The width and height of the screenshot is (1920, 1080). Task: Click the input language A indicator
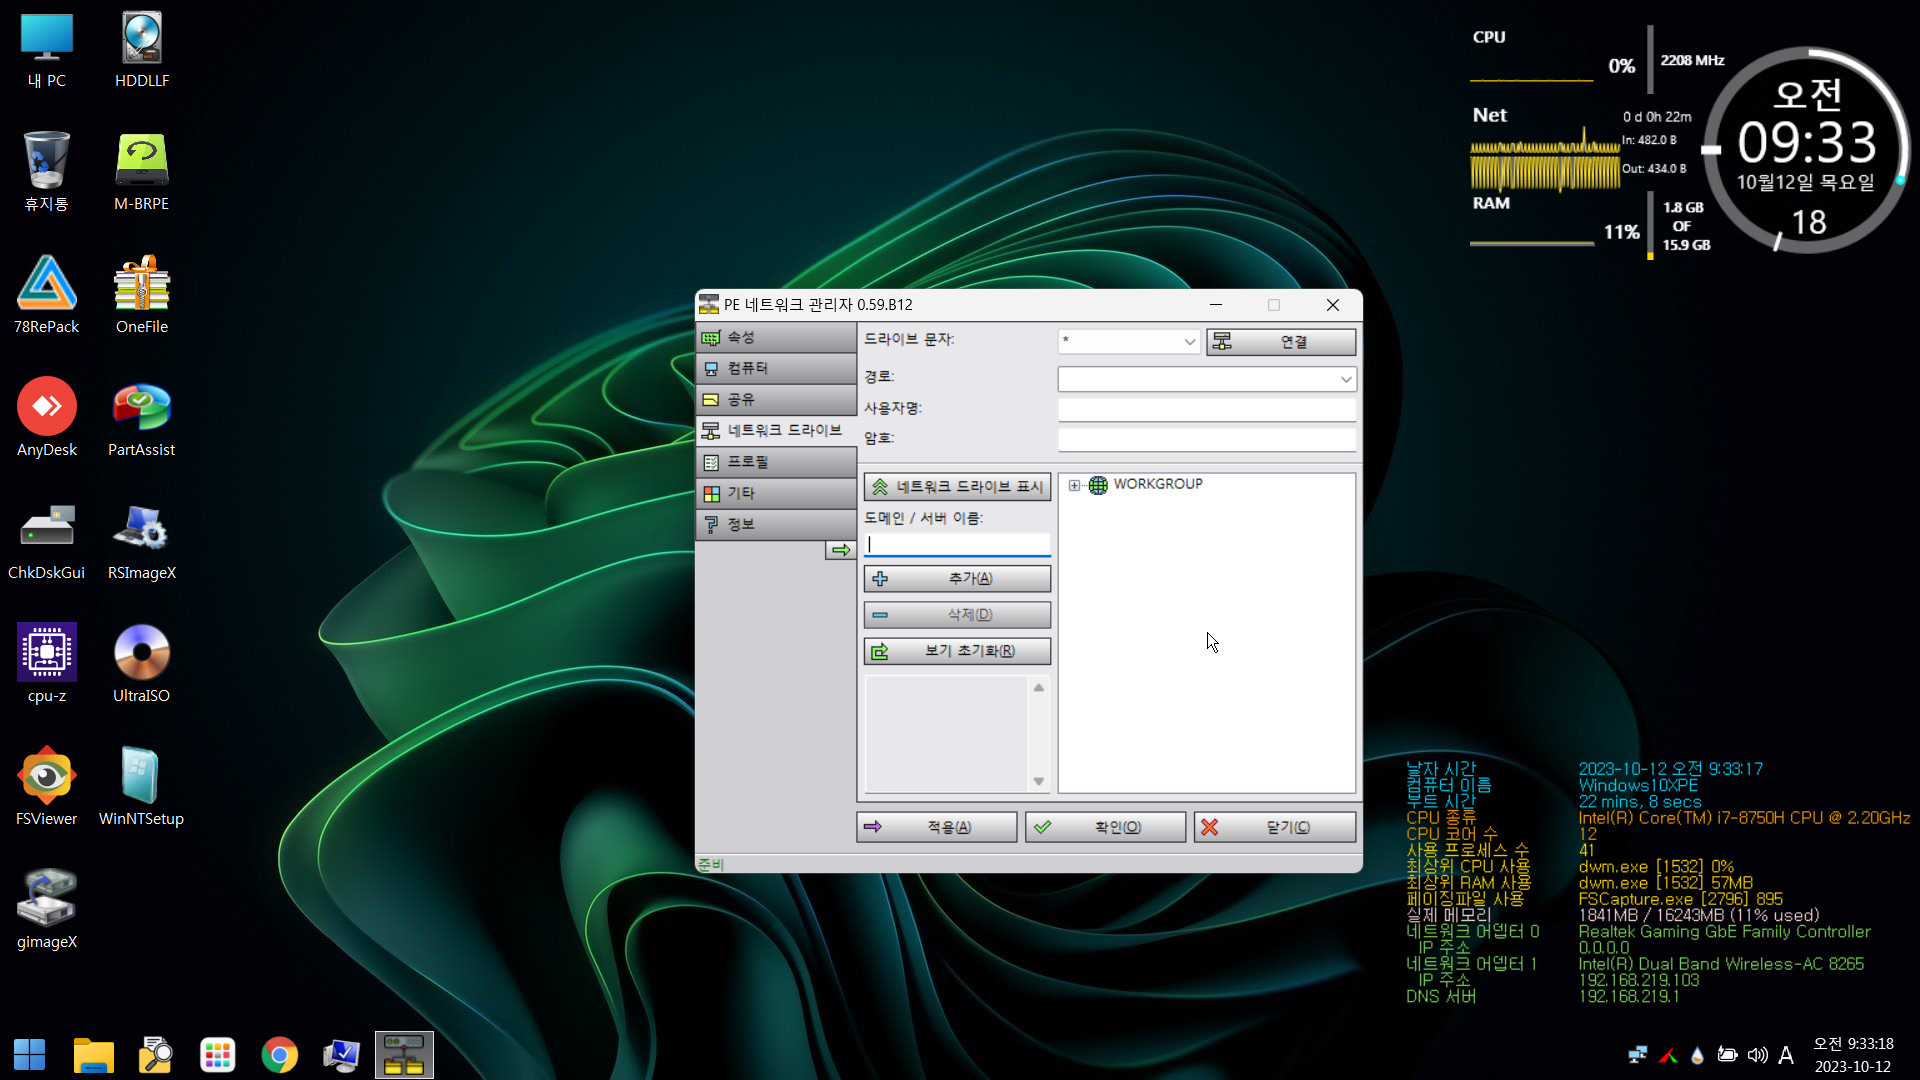[1786, 1055]
